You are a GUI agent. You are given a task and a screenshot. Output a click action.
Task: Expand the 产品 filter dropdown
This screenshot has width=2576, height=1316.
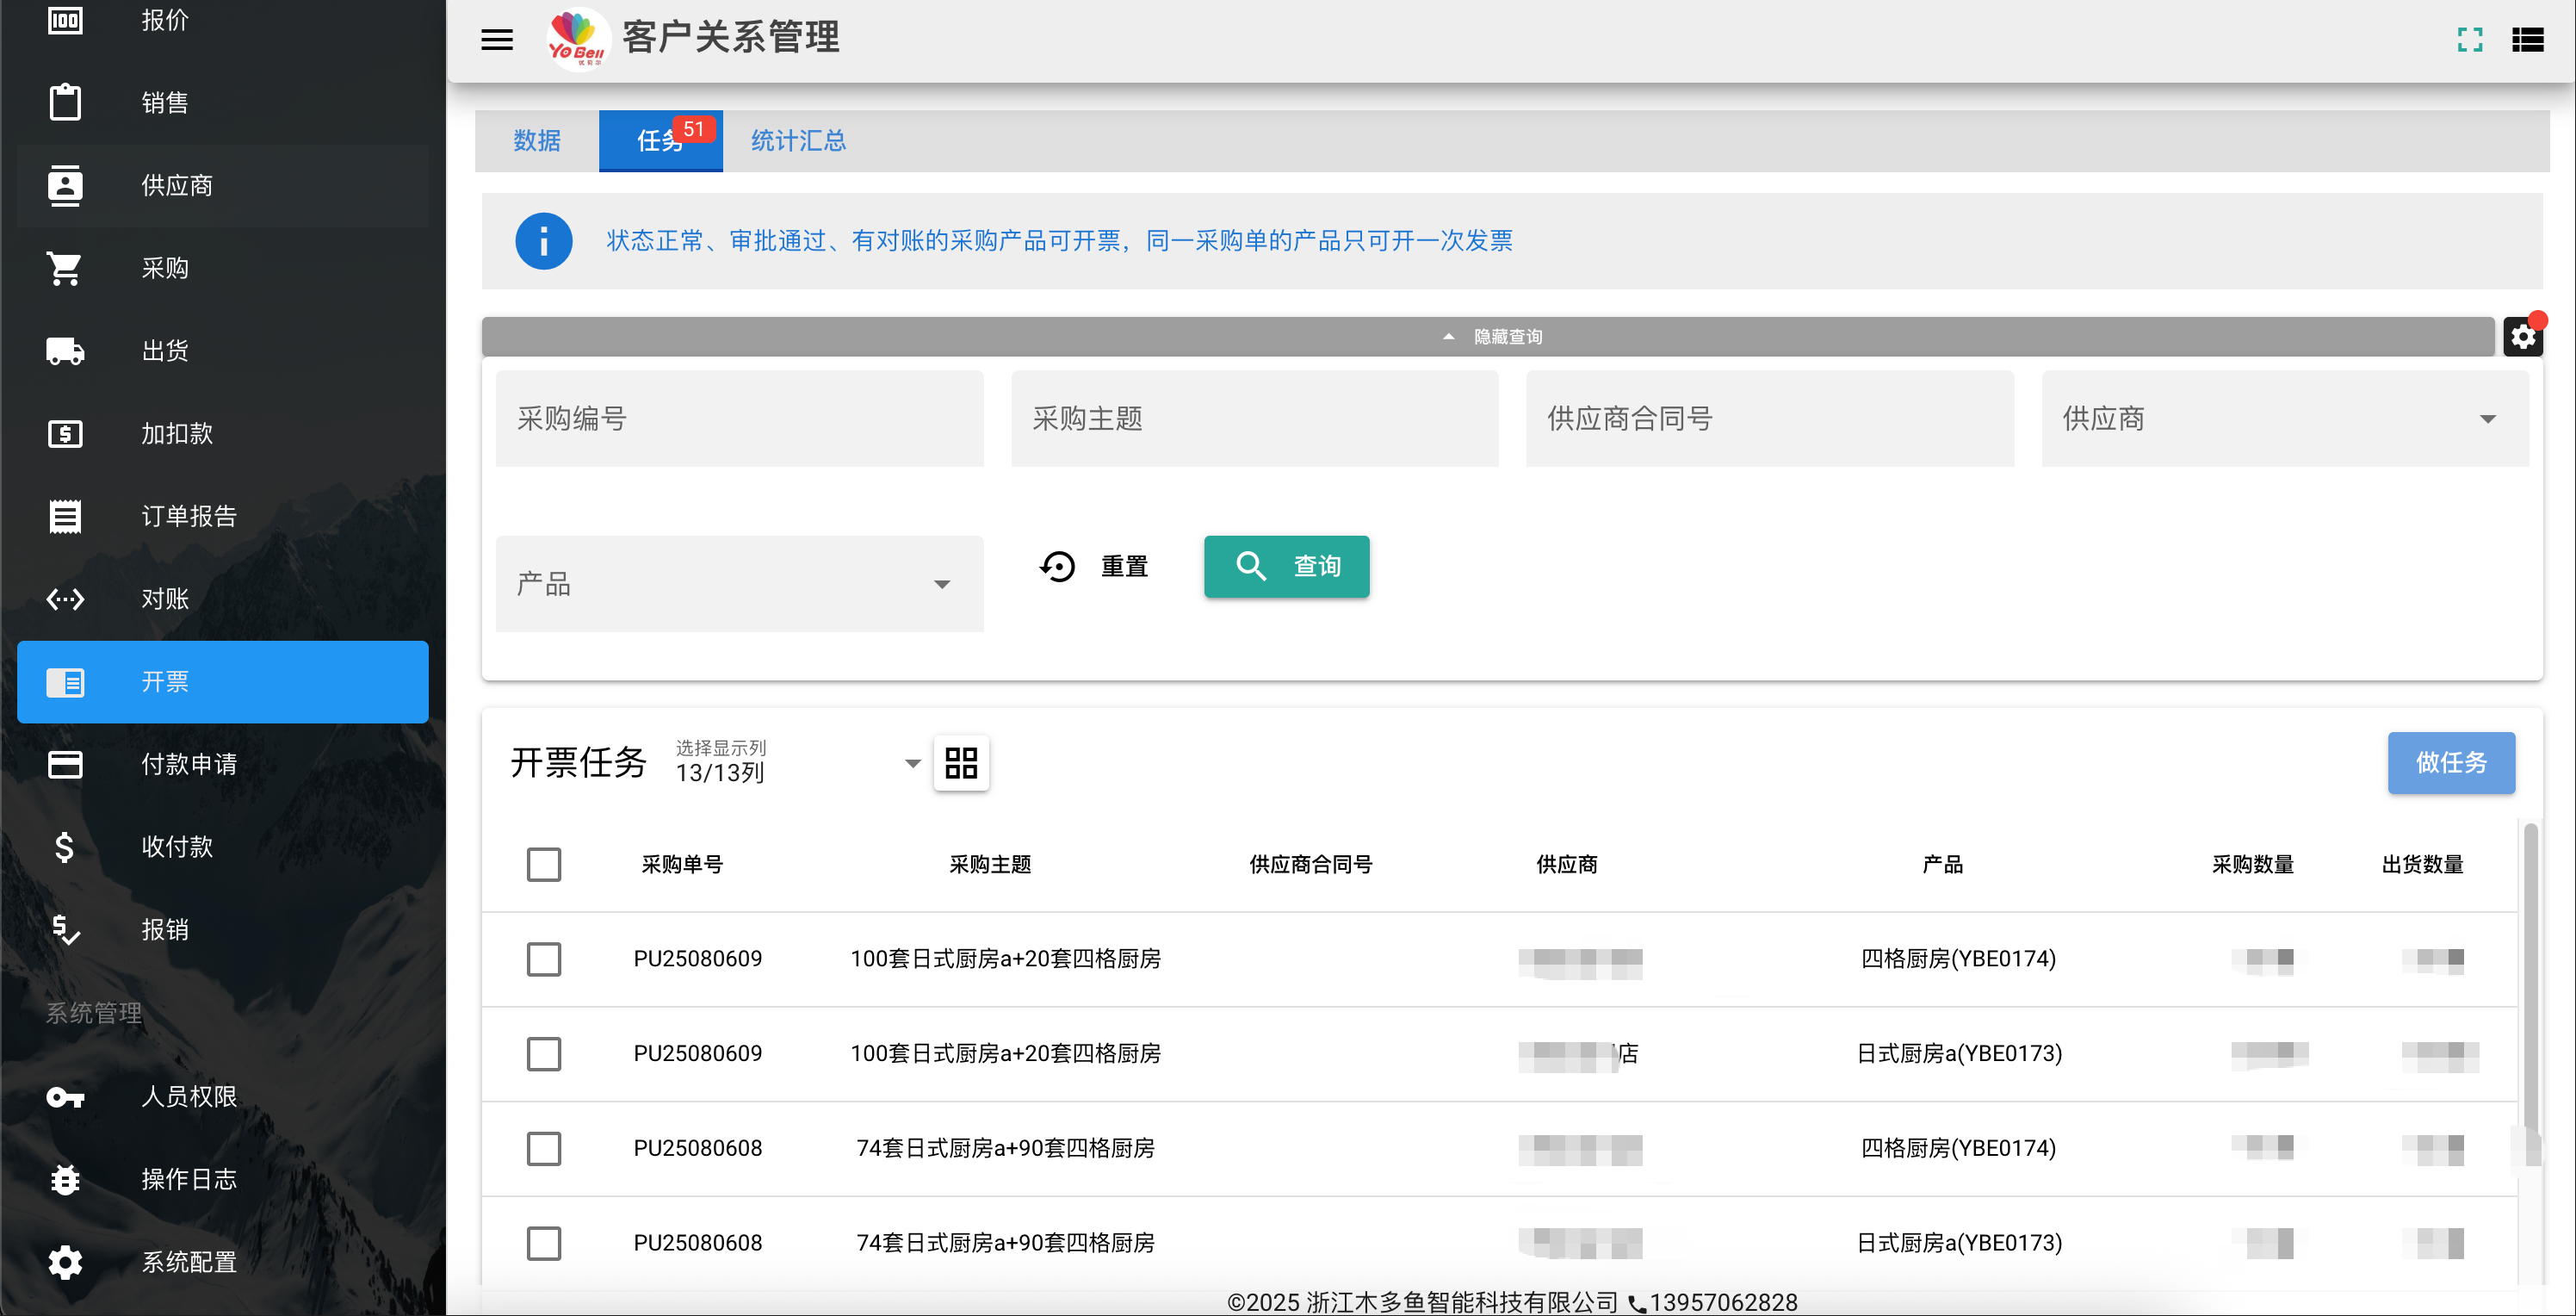tap(739, 584)
